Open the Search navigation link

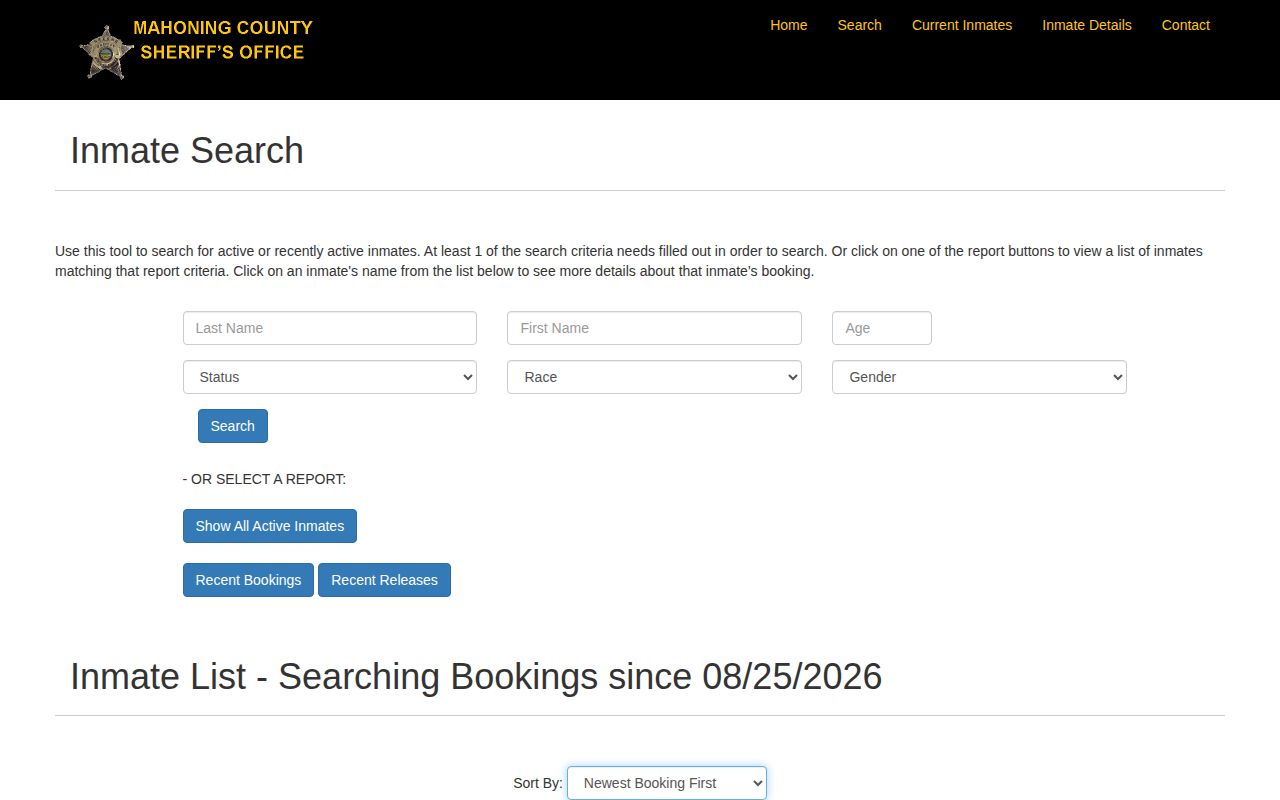coord(859,25)
